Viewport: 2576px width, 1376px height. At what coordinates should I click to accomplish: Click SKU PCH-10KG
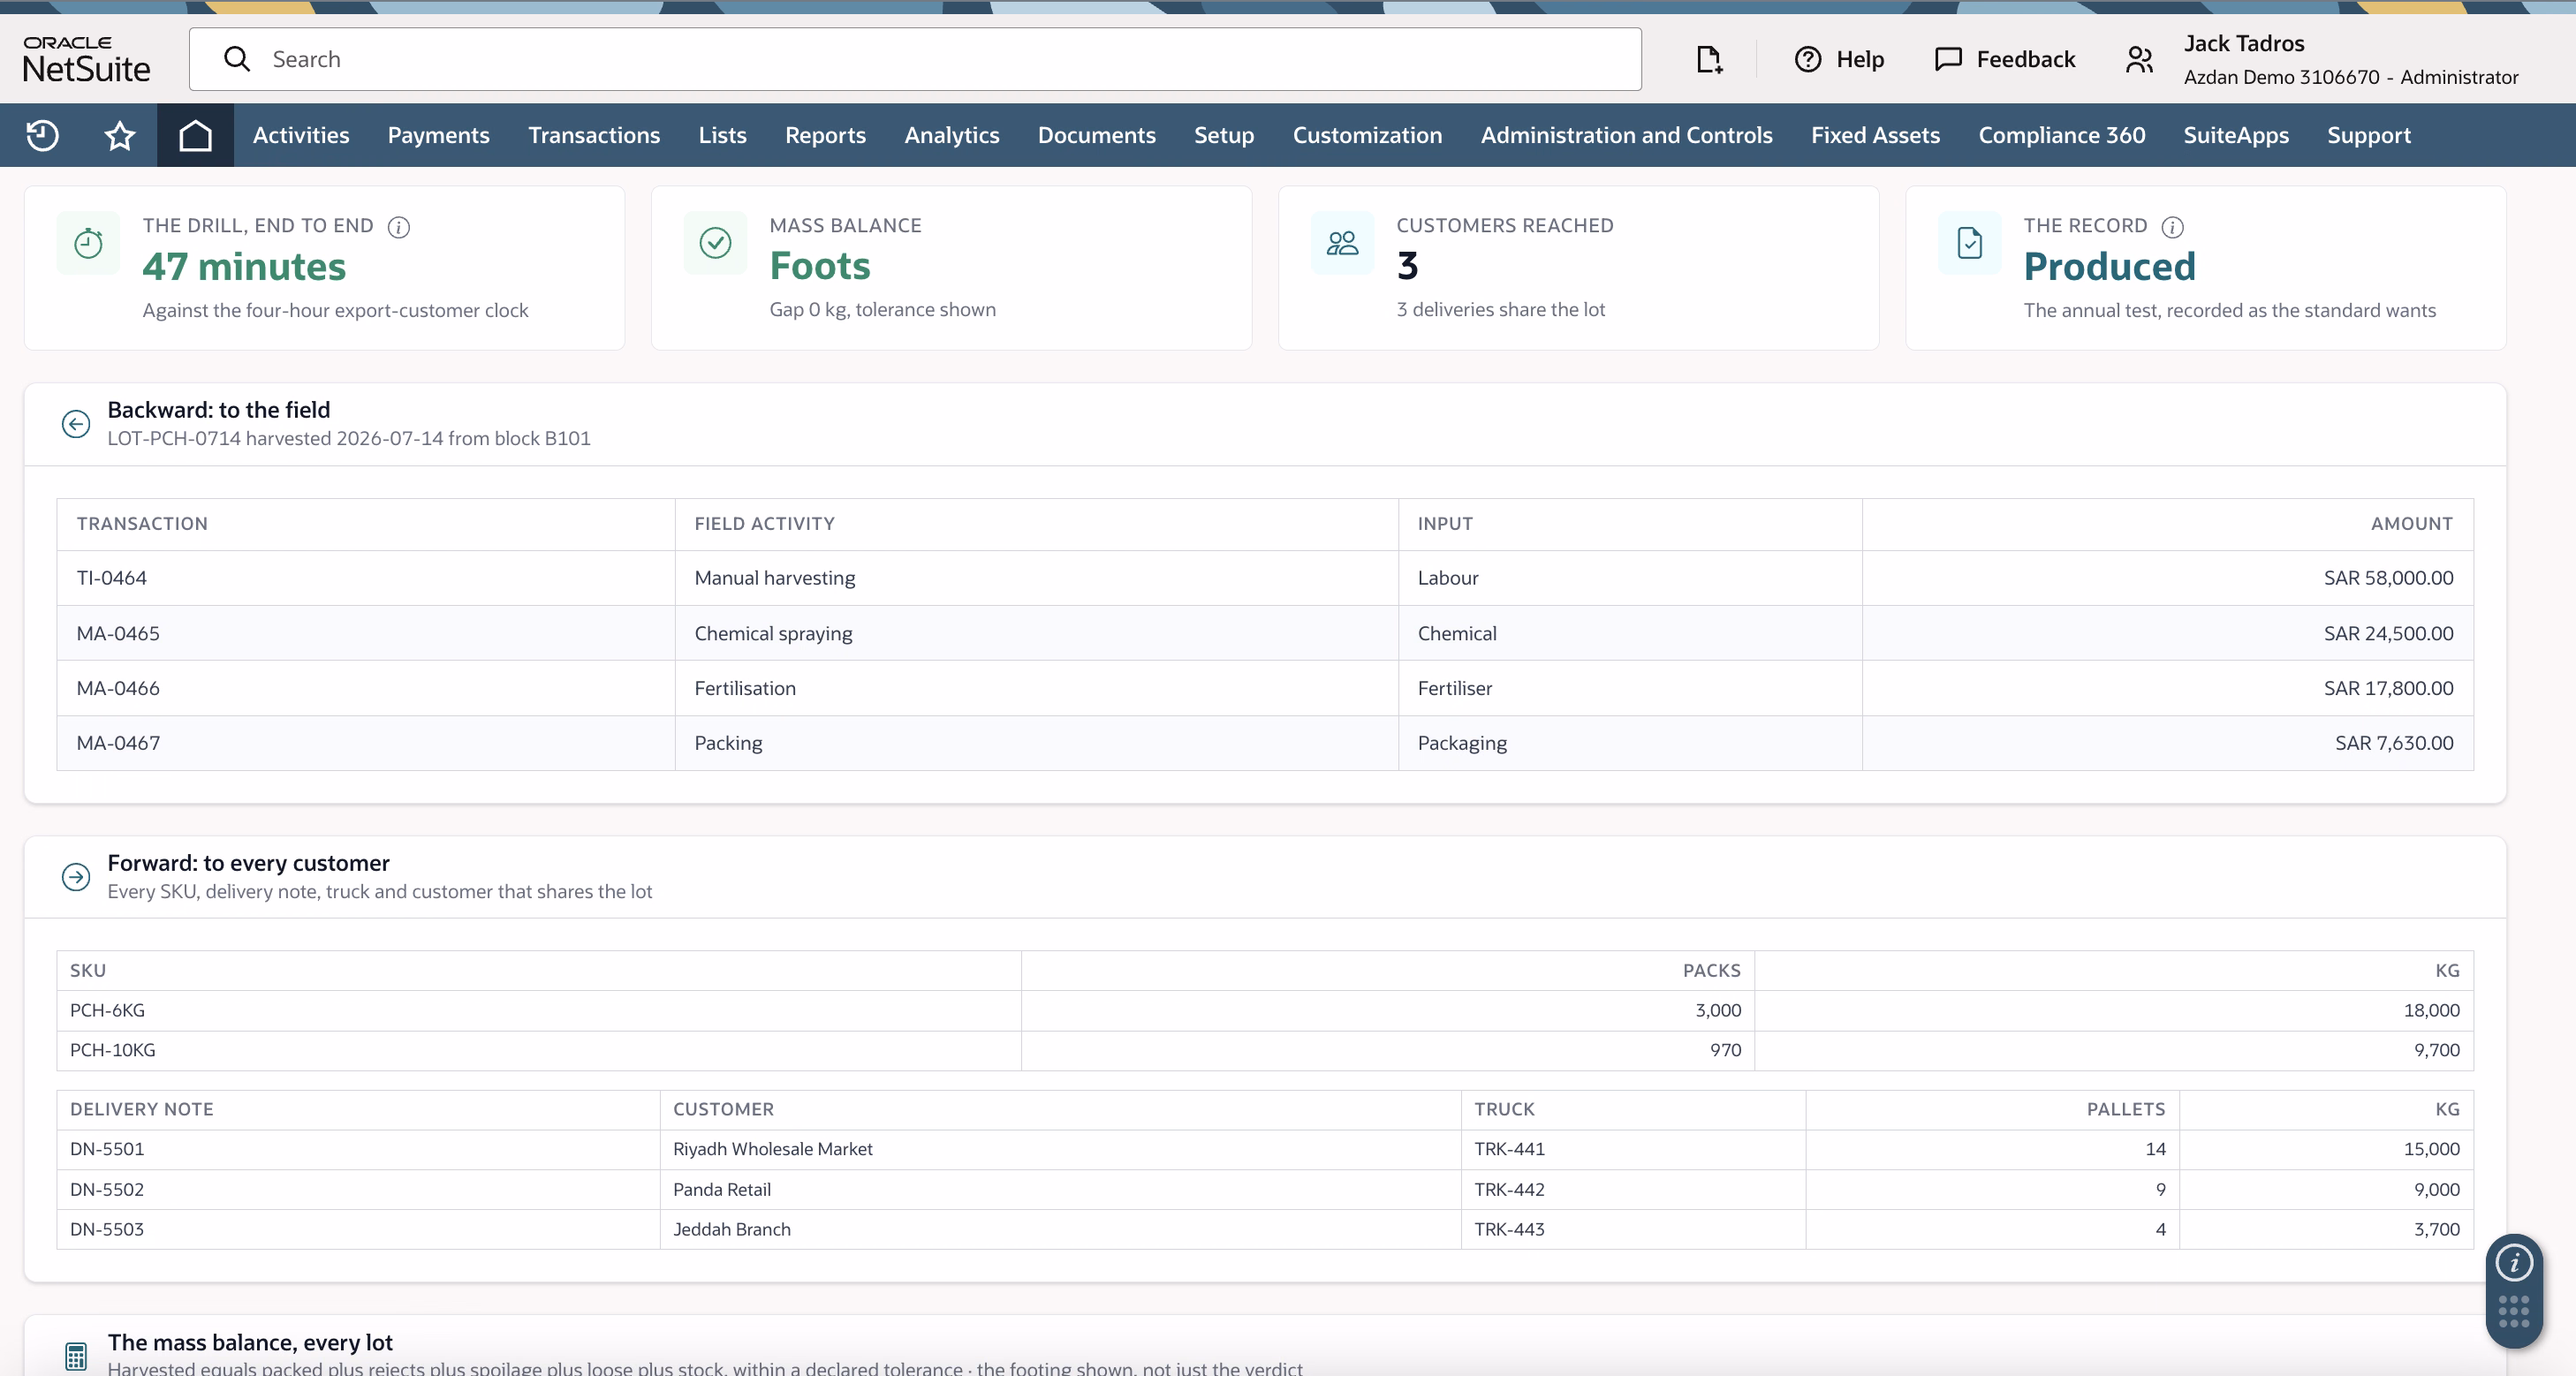(113, 1050)
